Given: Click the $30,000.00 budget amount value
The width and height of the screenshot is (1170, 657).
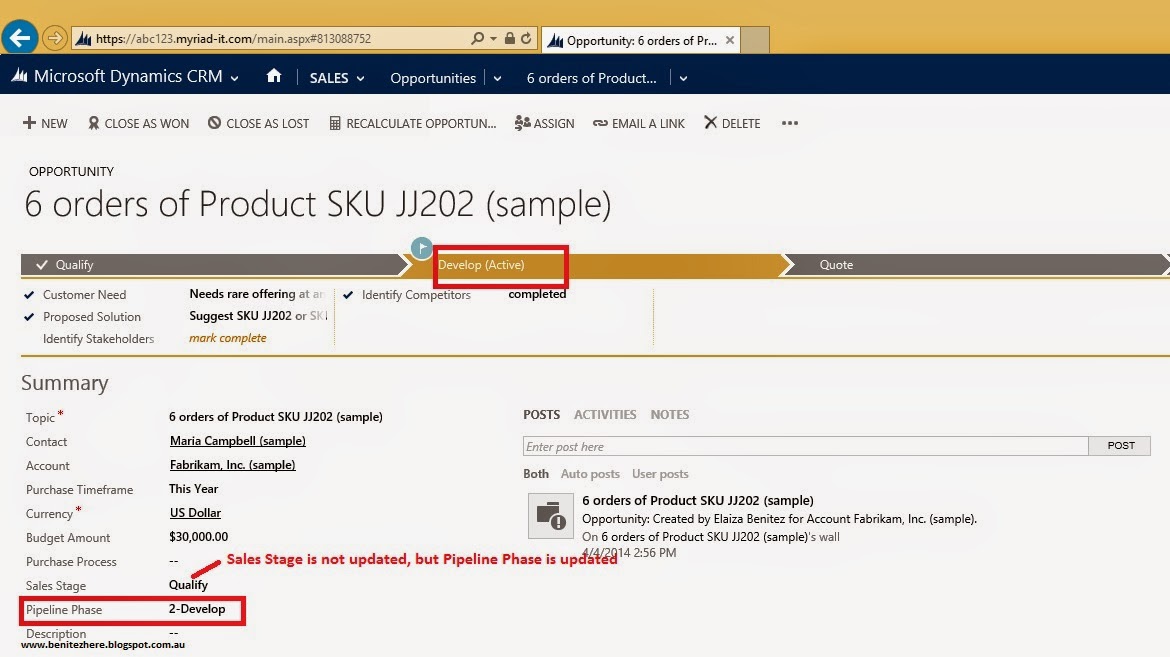Looking at the screenshot, I should [x=198, y=537].
